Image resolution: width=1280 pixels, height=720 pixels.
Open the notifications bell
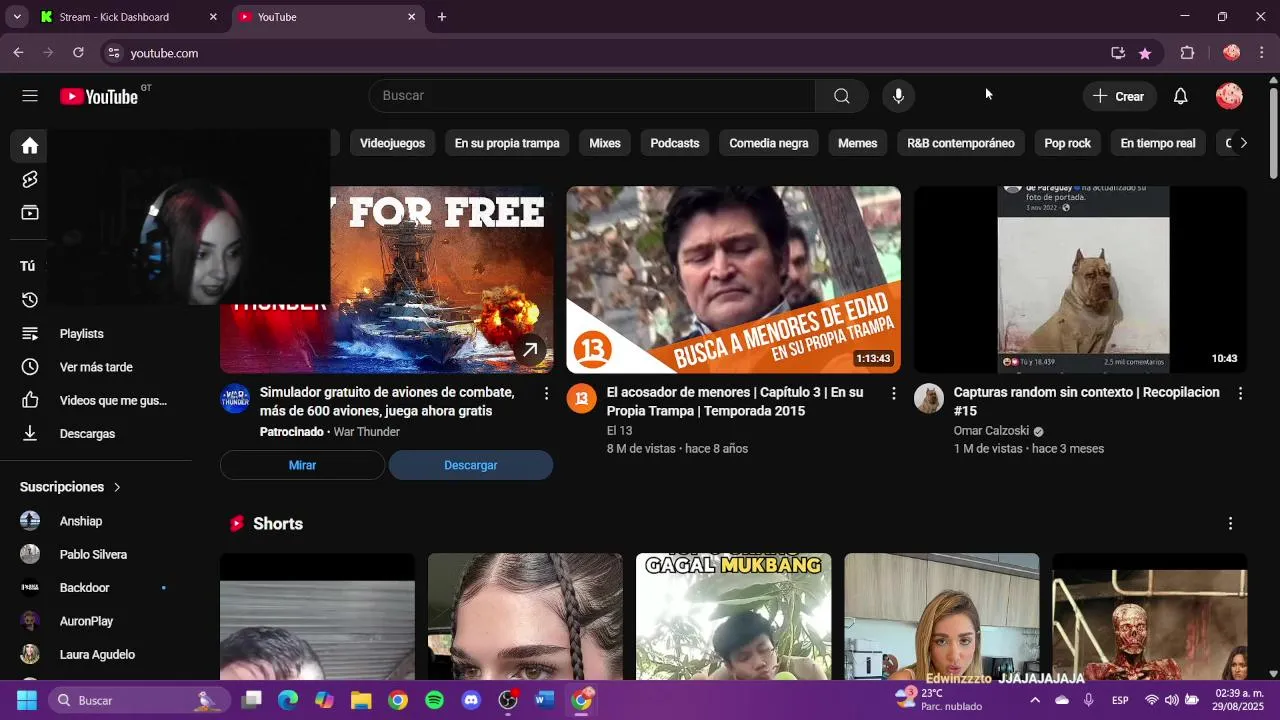point(1180,96)
